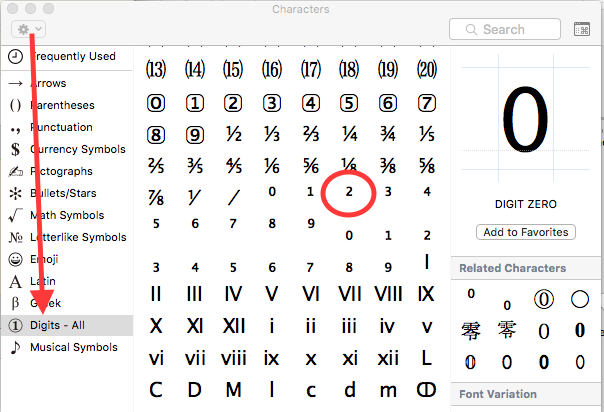Viewport: 604px width, 412px height.
Task: Select Frequently Used category
Action: click(x=67, y=56)
